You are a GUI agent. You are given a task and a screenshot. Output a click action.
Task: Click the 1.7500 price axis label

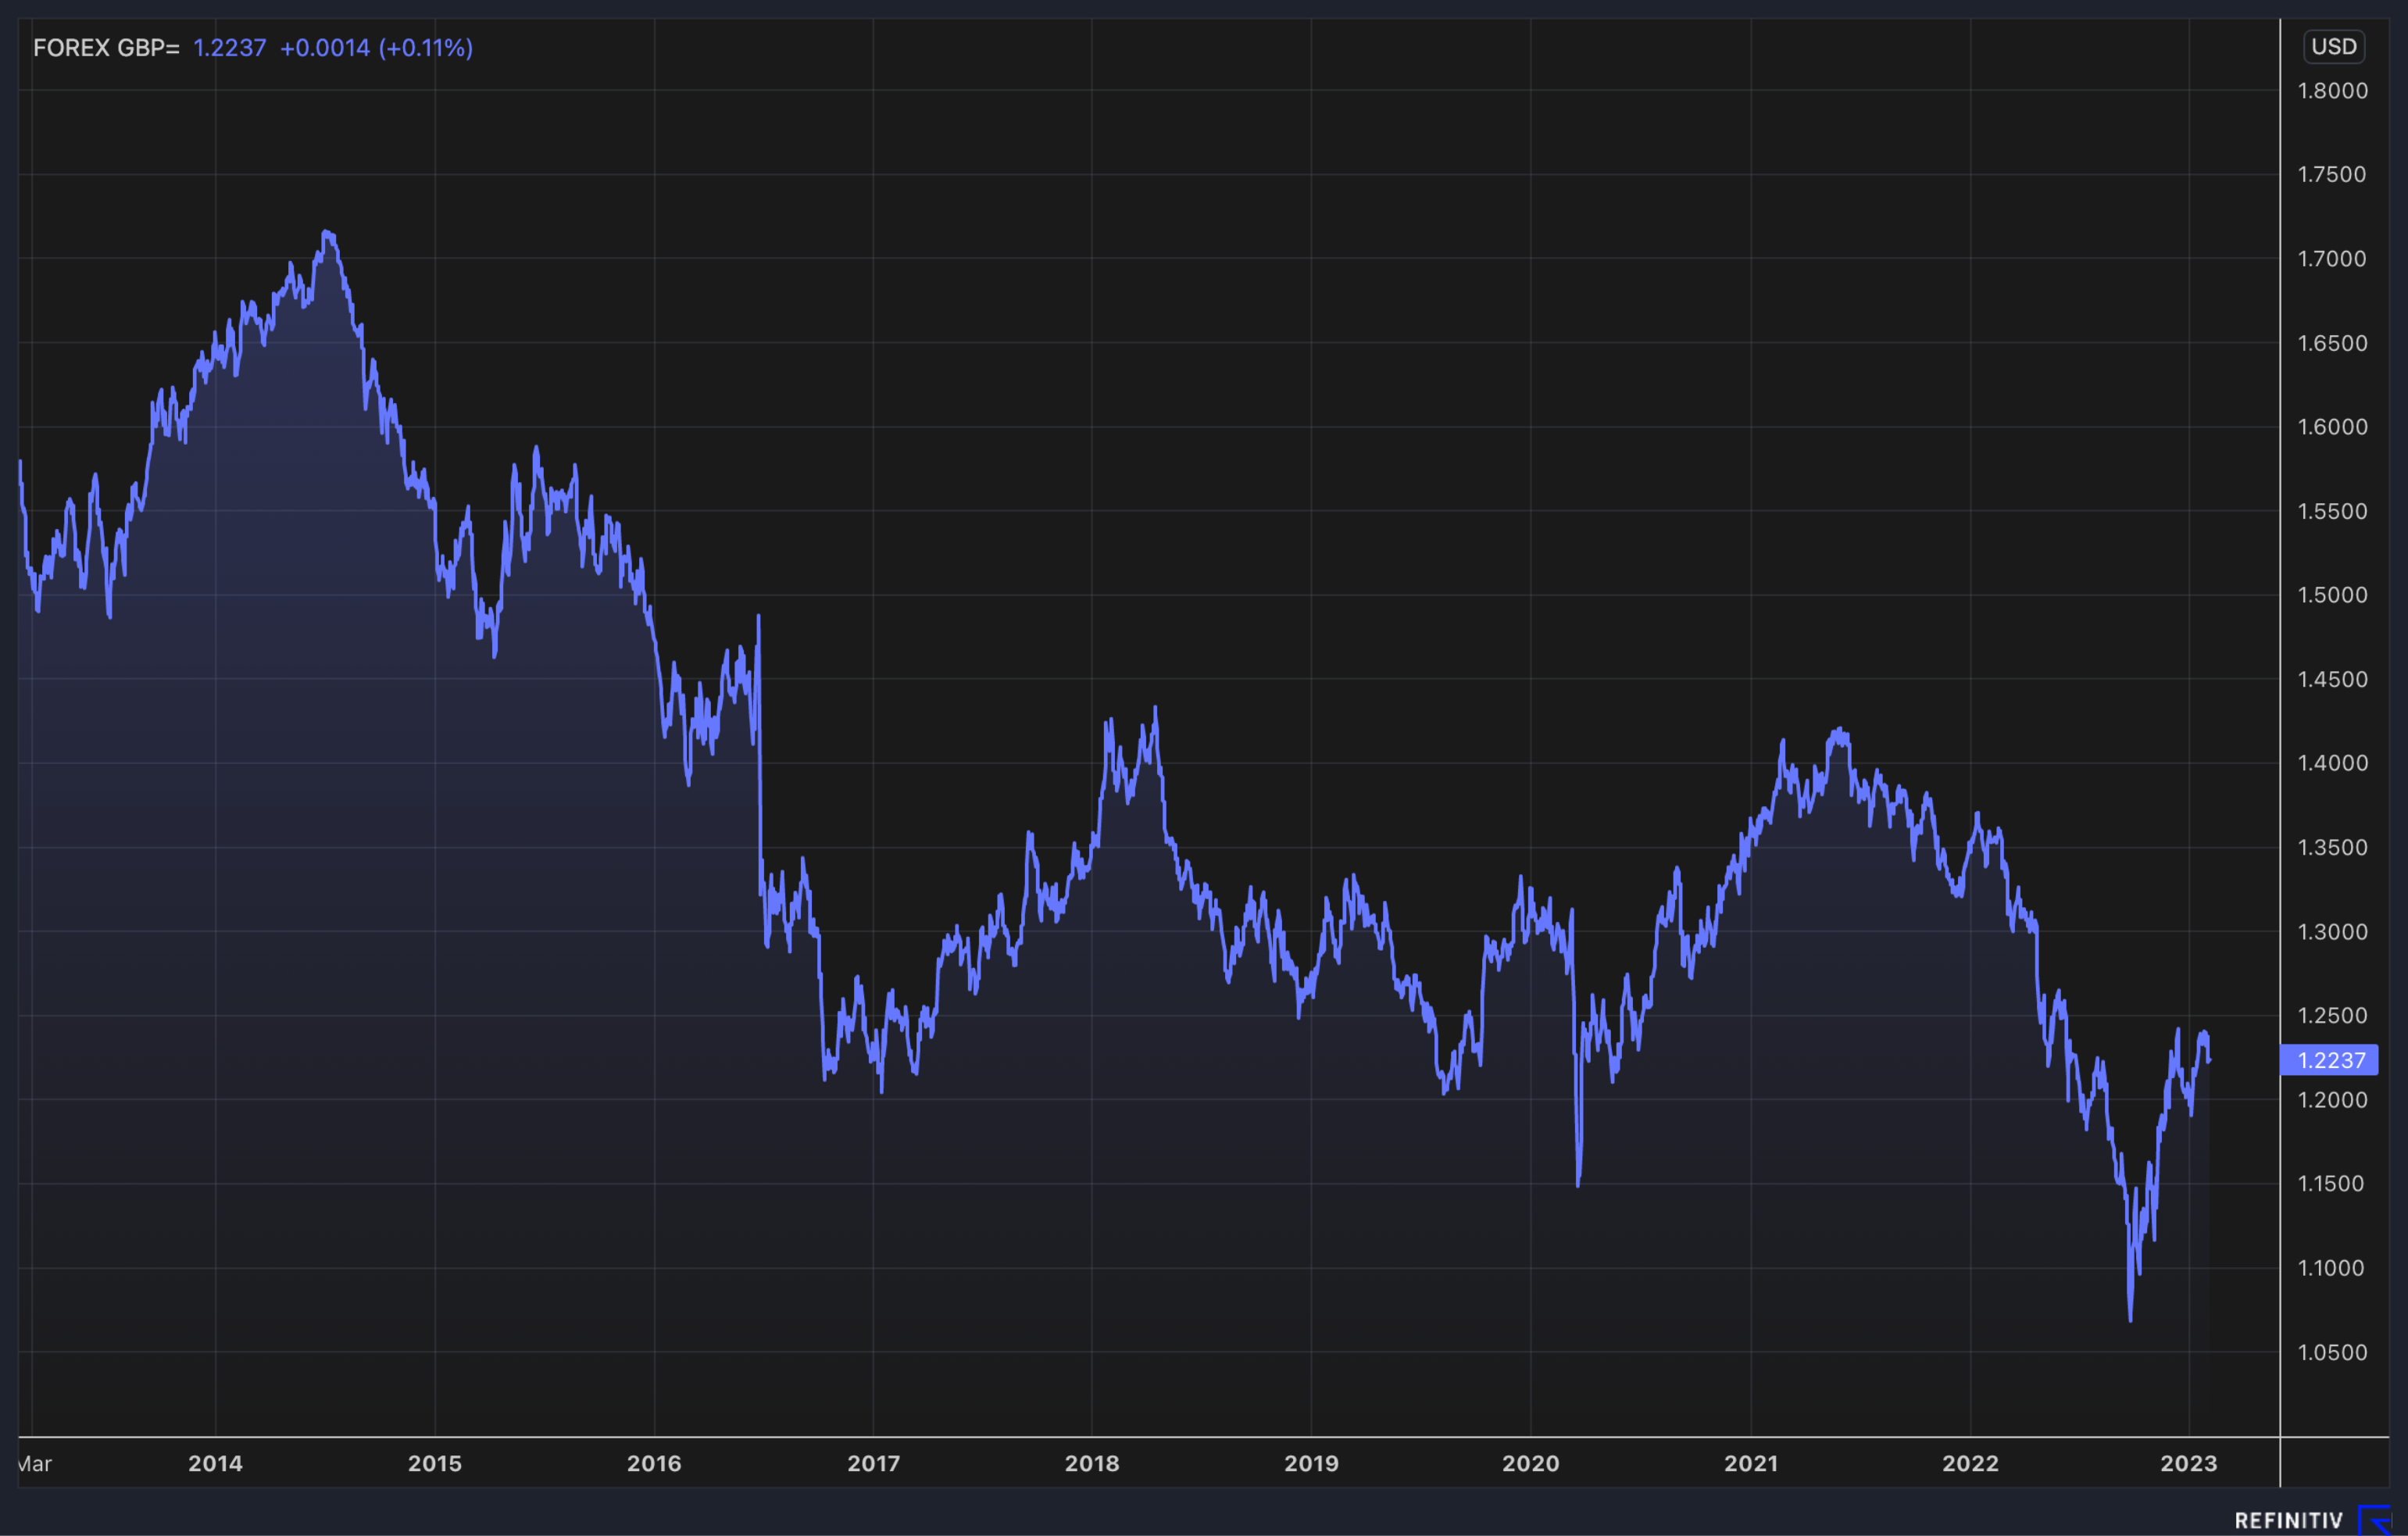[2332, 175]
